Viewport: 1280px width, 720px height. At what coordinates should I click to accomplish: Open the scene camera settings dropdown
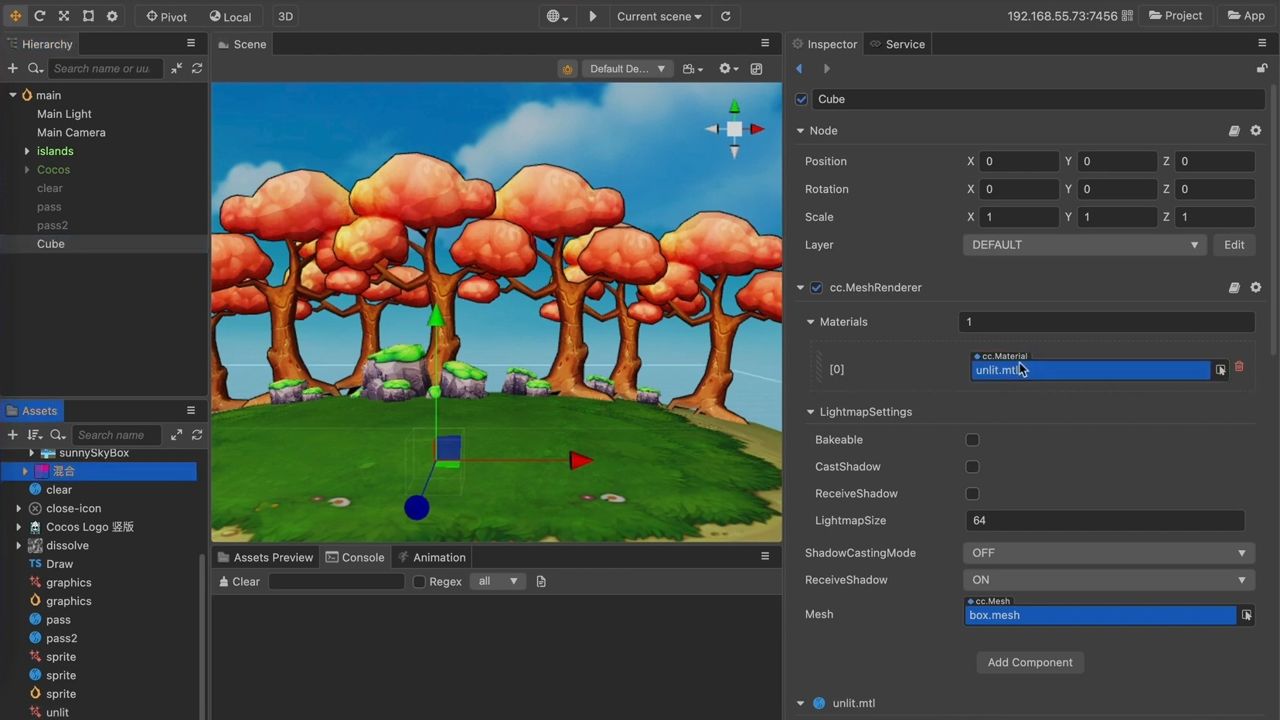[x=693, y=69]
